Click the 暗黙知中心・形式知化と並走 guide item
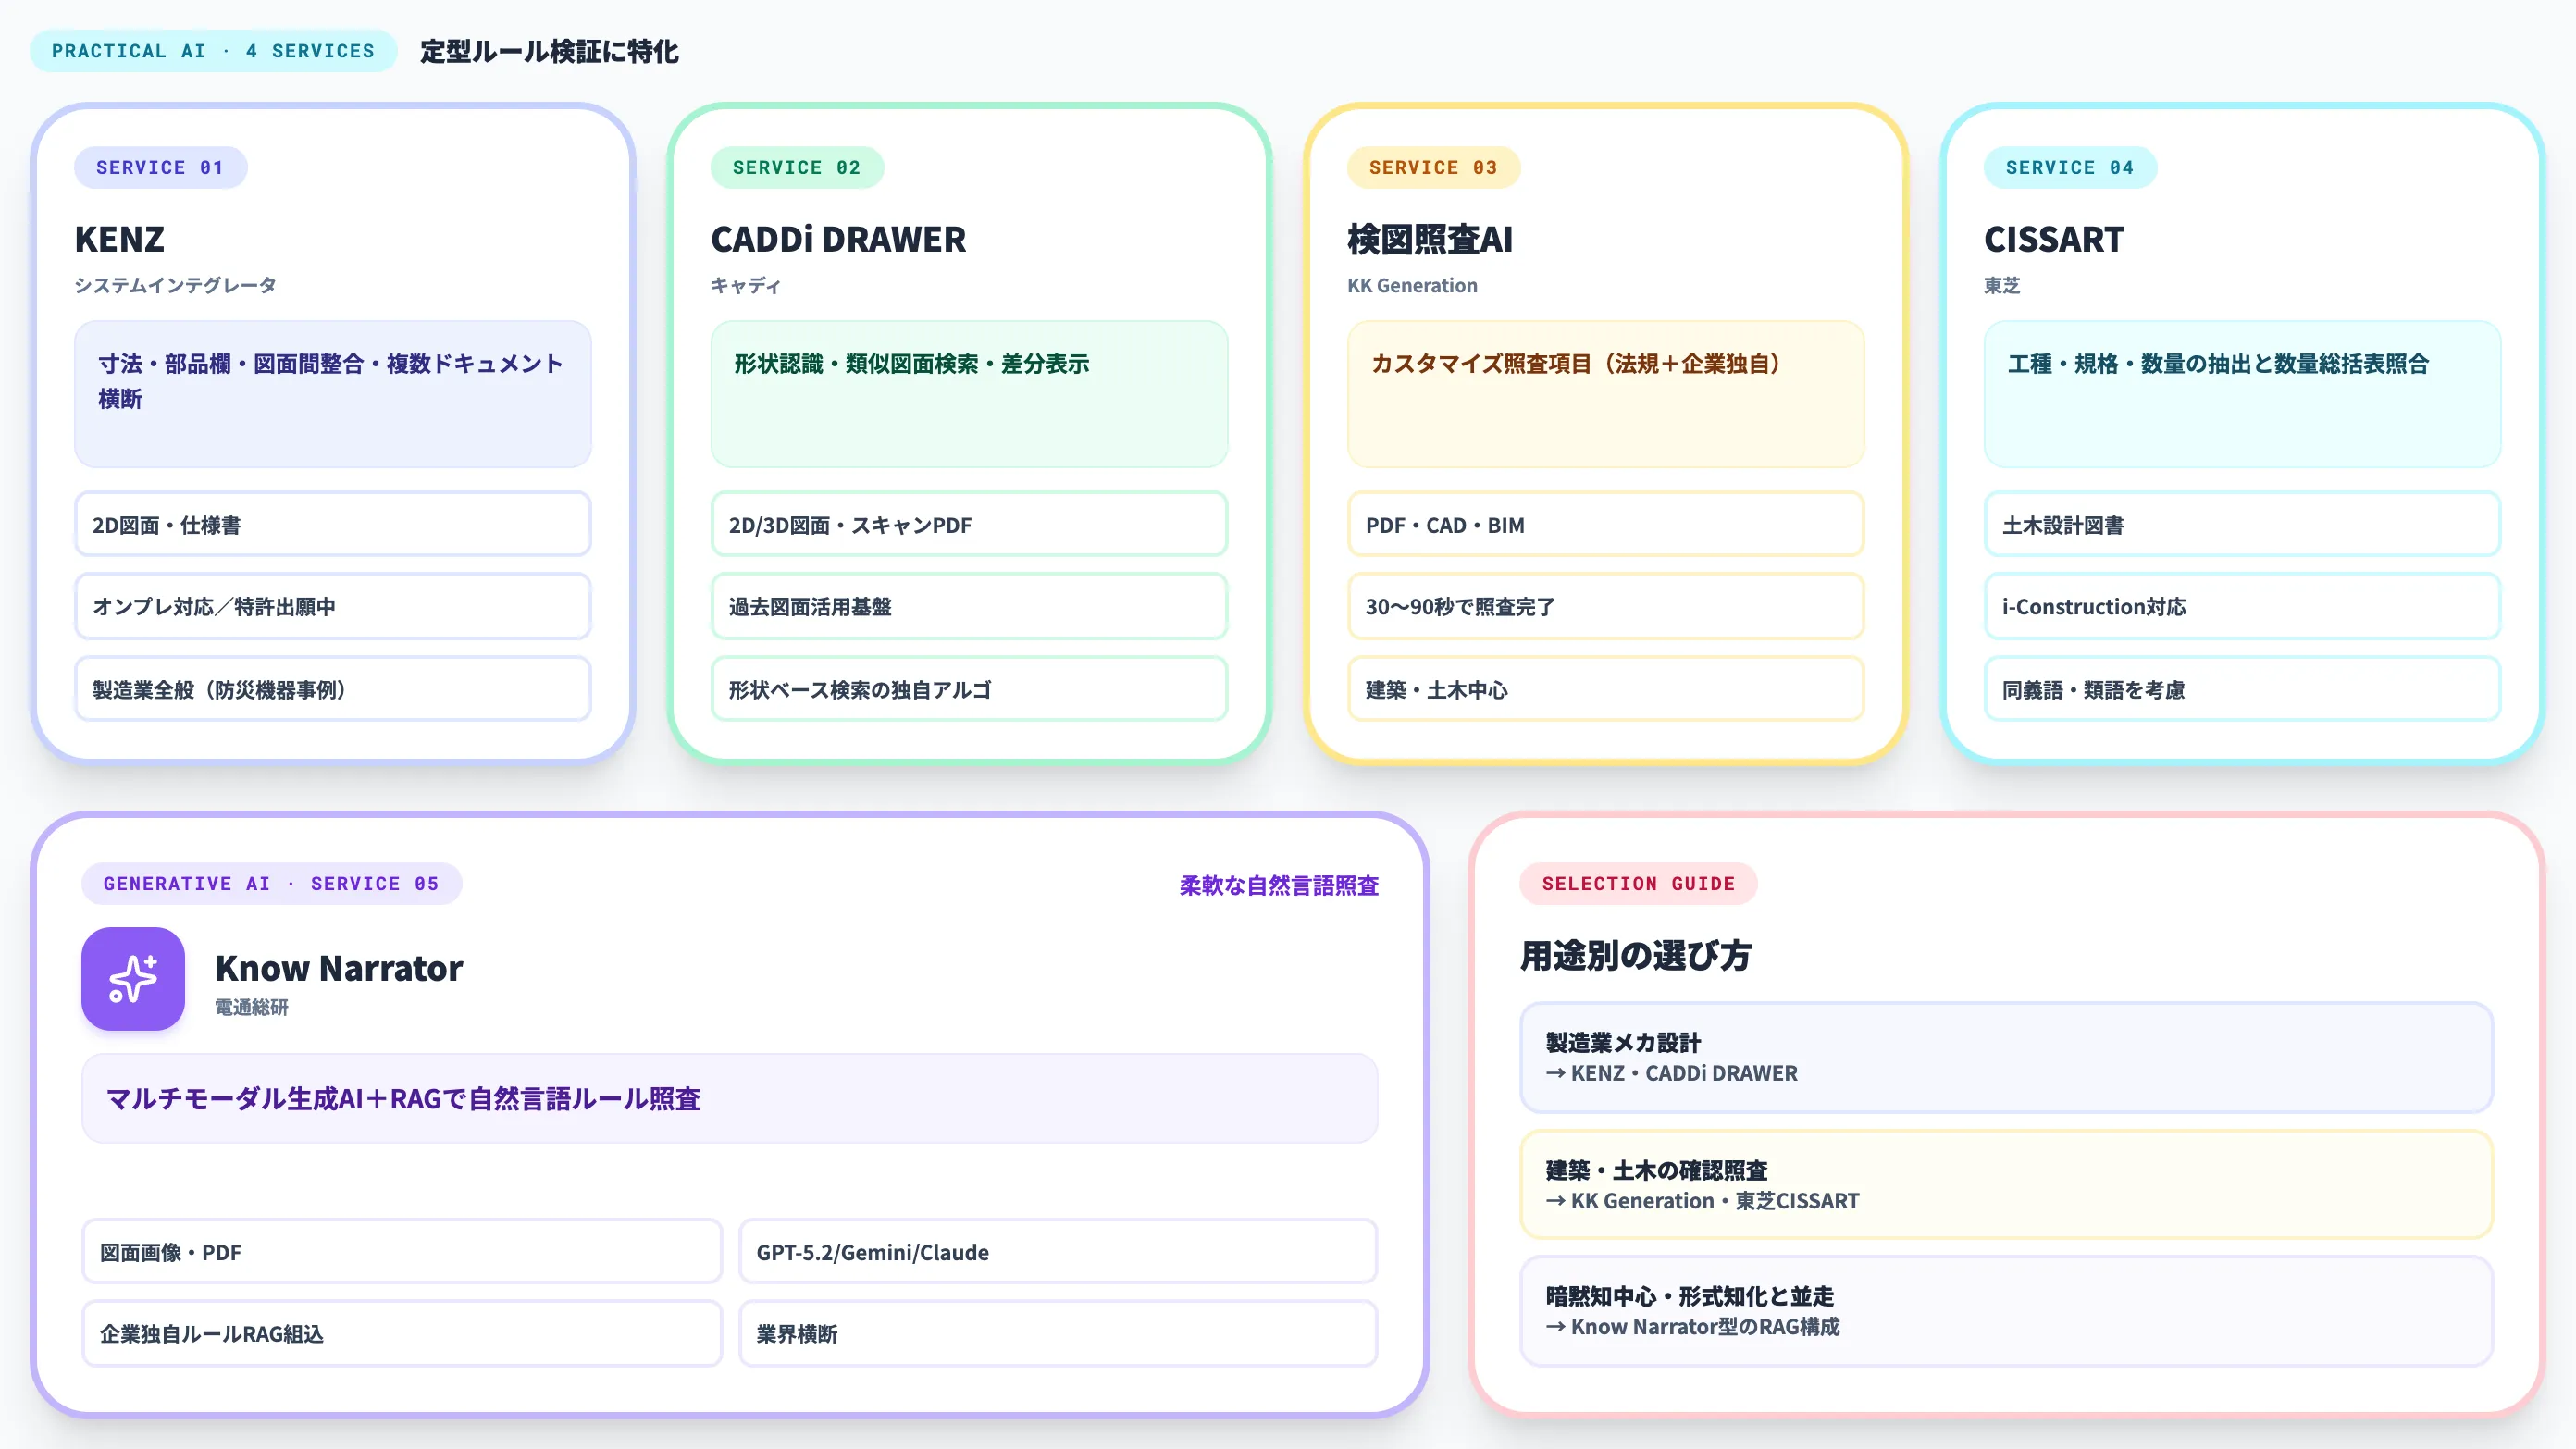 coord(2006,1311)
